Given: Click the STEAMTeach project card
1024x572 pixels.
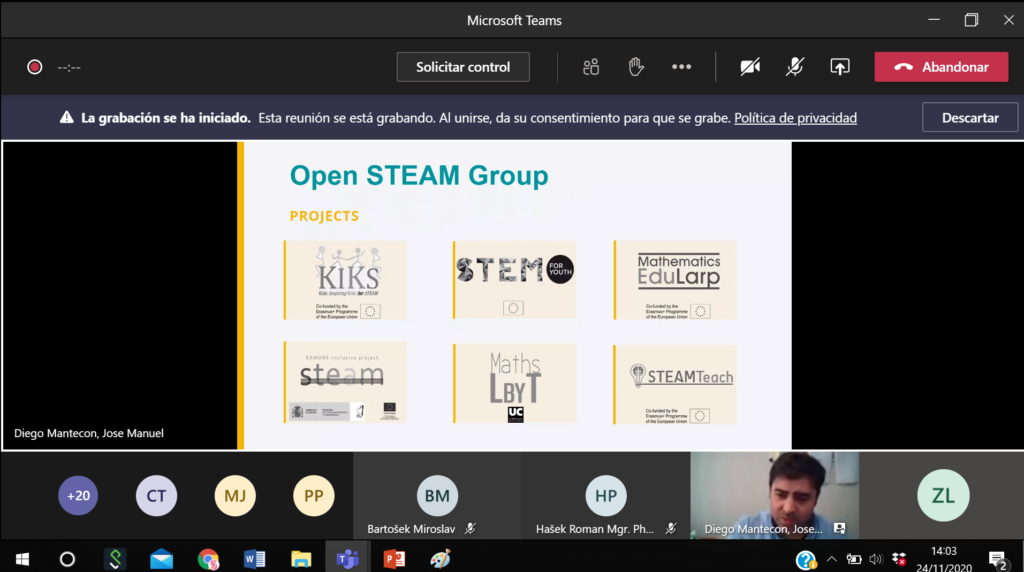Looking at the screenshot, I should (675, 385).
